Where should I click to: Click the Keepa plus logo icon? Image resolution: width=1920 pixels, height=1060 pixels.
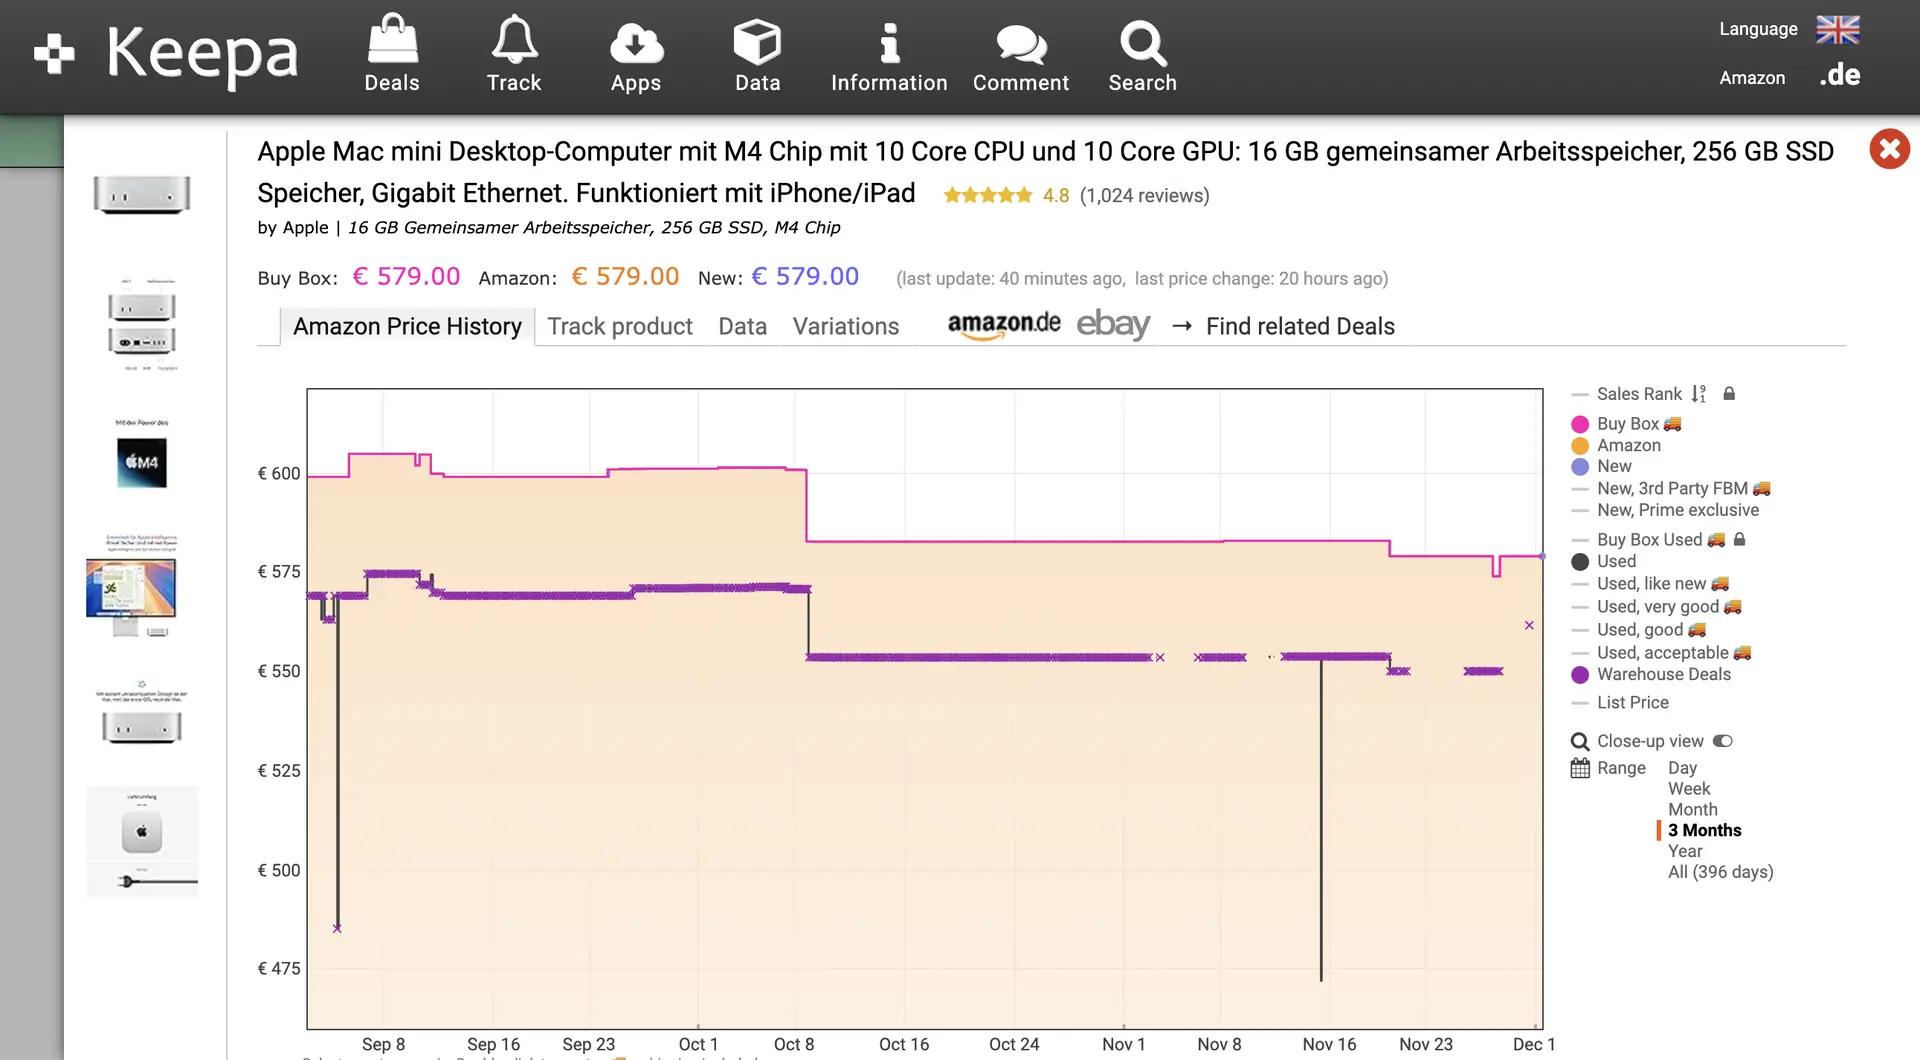[x=54, y=54]
